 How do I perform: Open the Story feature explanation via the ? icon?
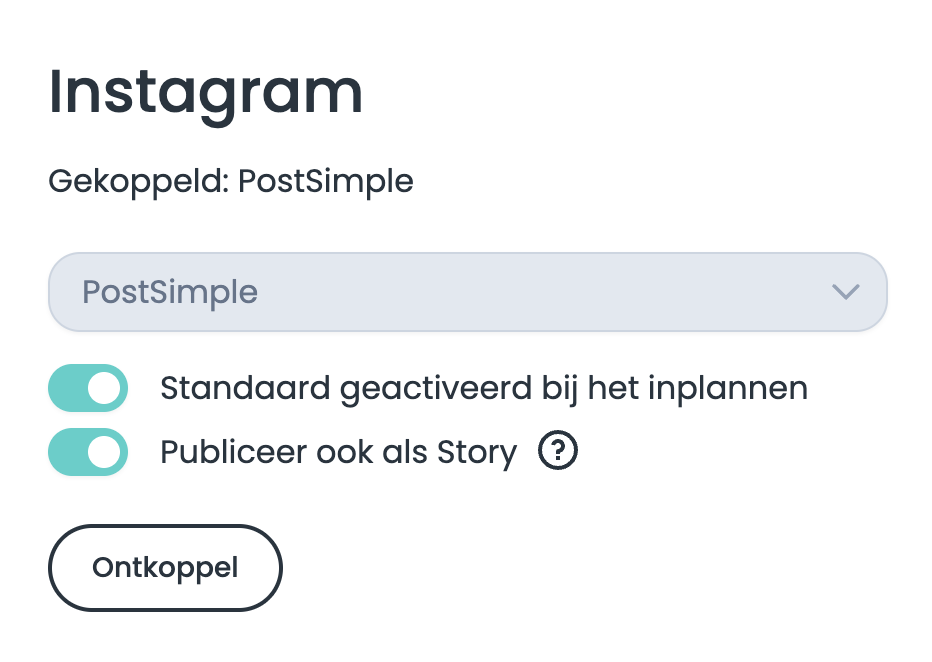[x=558, y=451]
